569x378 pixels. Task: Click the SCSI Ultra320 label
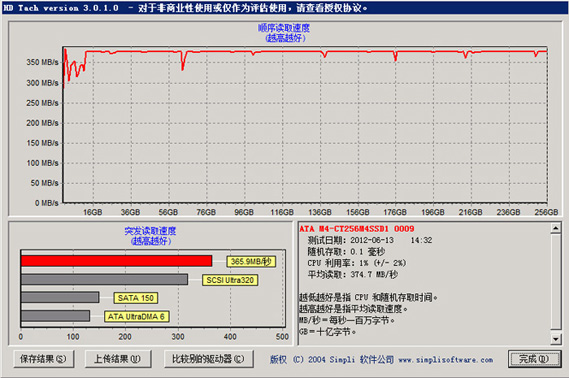tap(230, 280)
